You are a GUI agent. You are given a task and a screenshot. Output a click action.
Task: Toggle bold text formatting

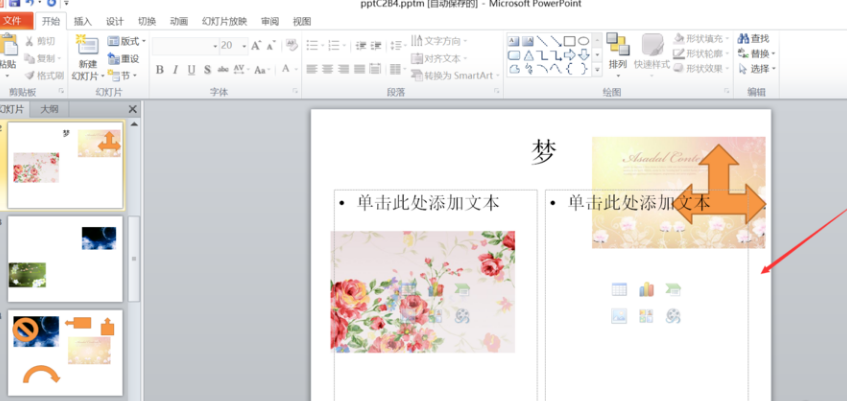tap(160, 70)
